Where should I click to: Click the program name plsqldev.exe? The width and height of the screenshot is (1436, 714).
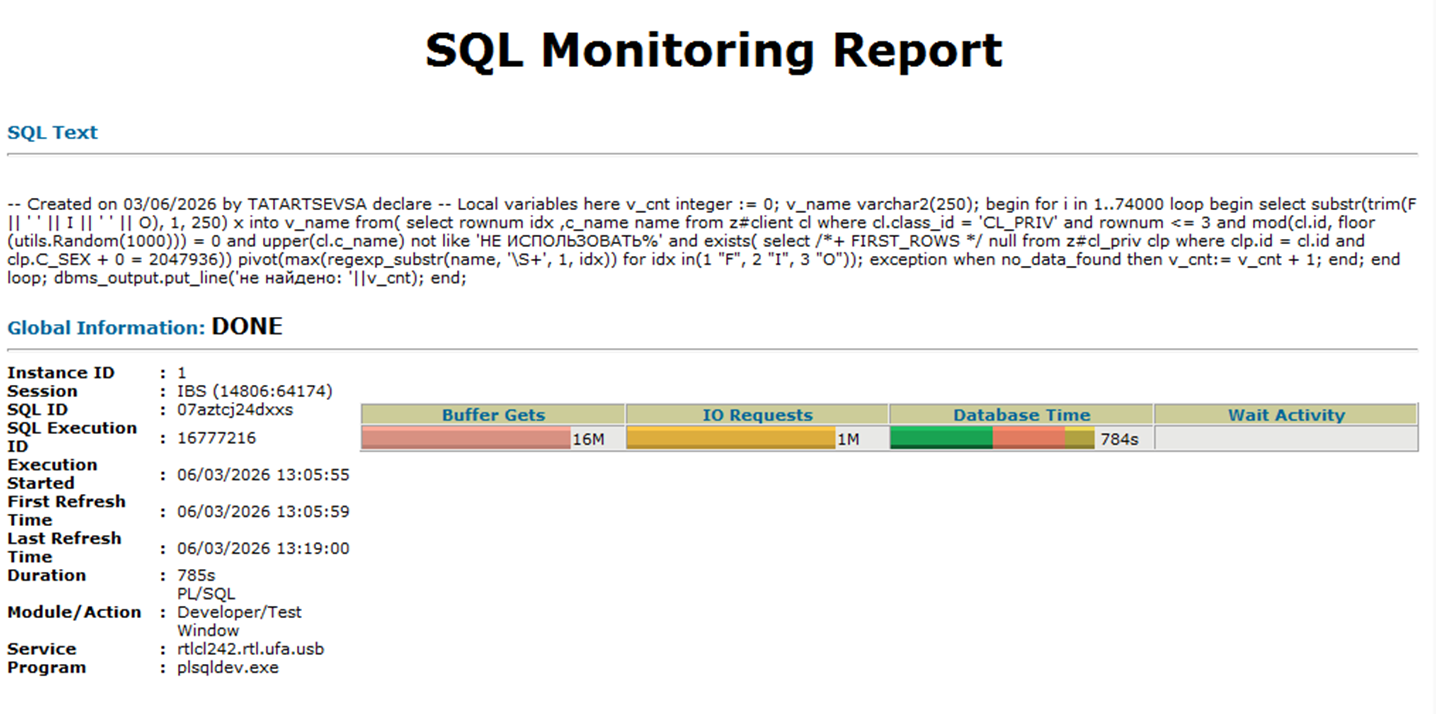tap(228, 668)
